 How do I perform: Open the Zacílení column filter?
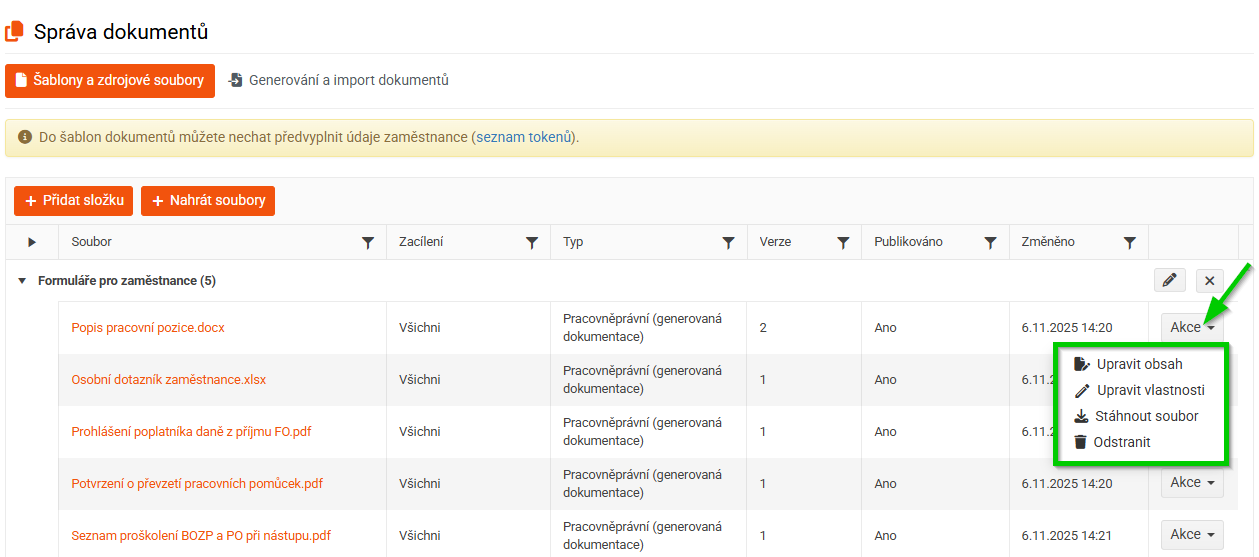[x=532, y=242]
